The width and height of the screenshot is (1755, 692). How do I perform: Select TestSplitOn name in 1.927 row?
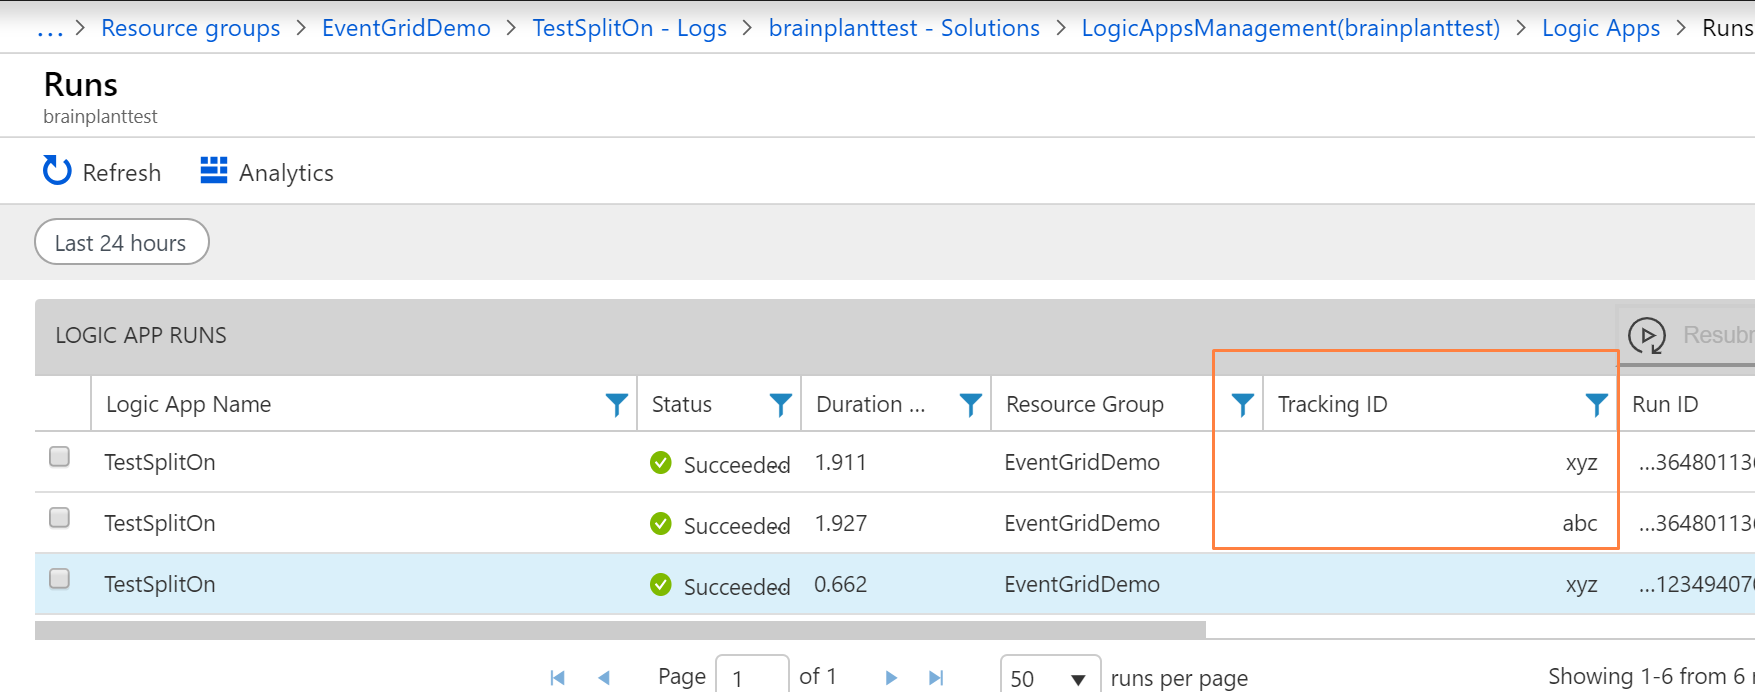tap(160, 523)
